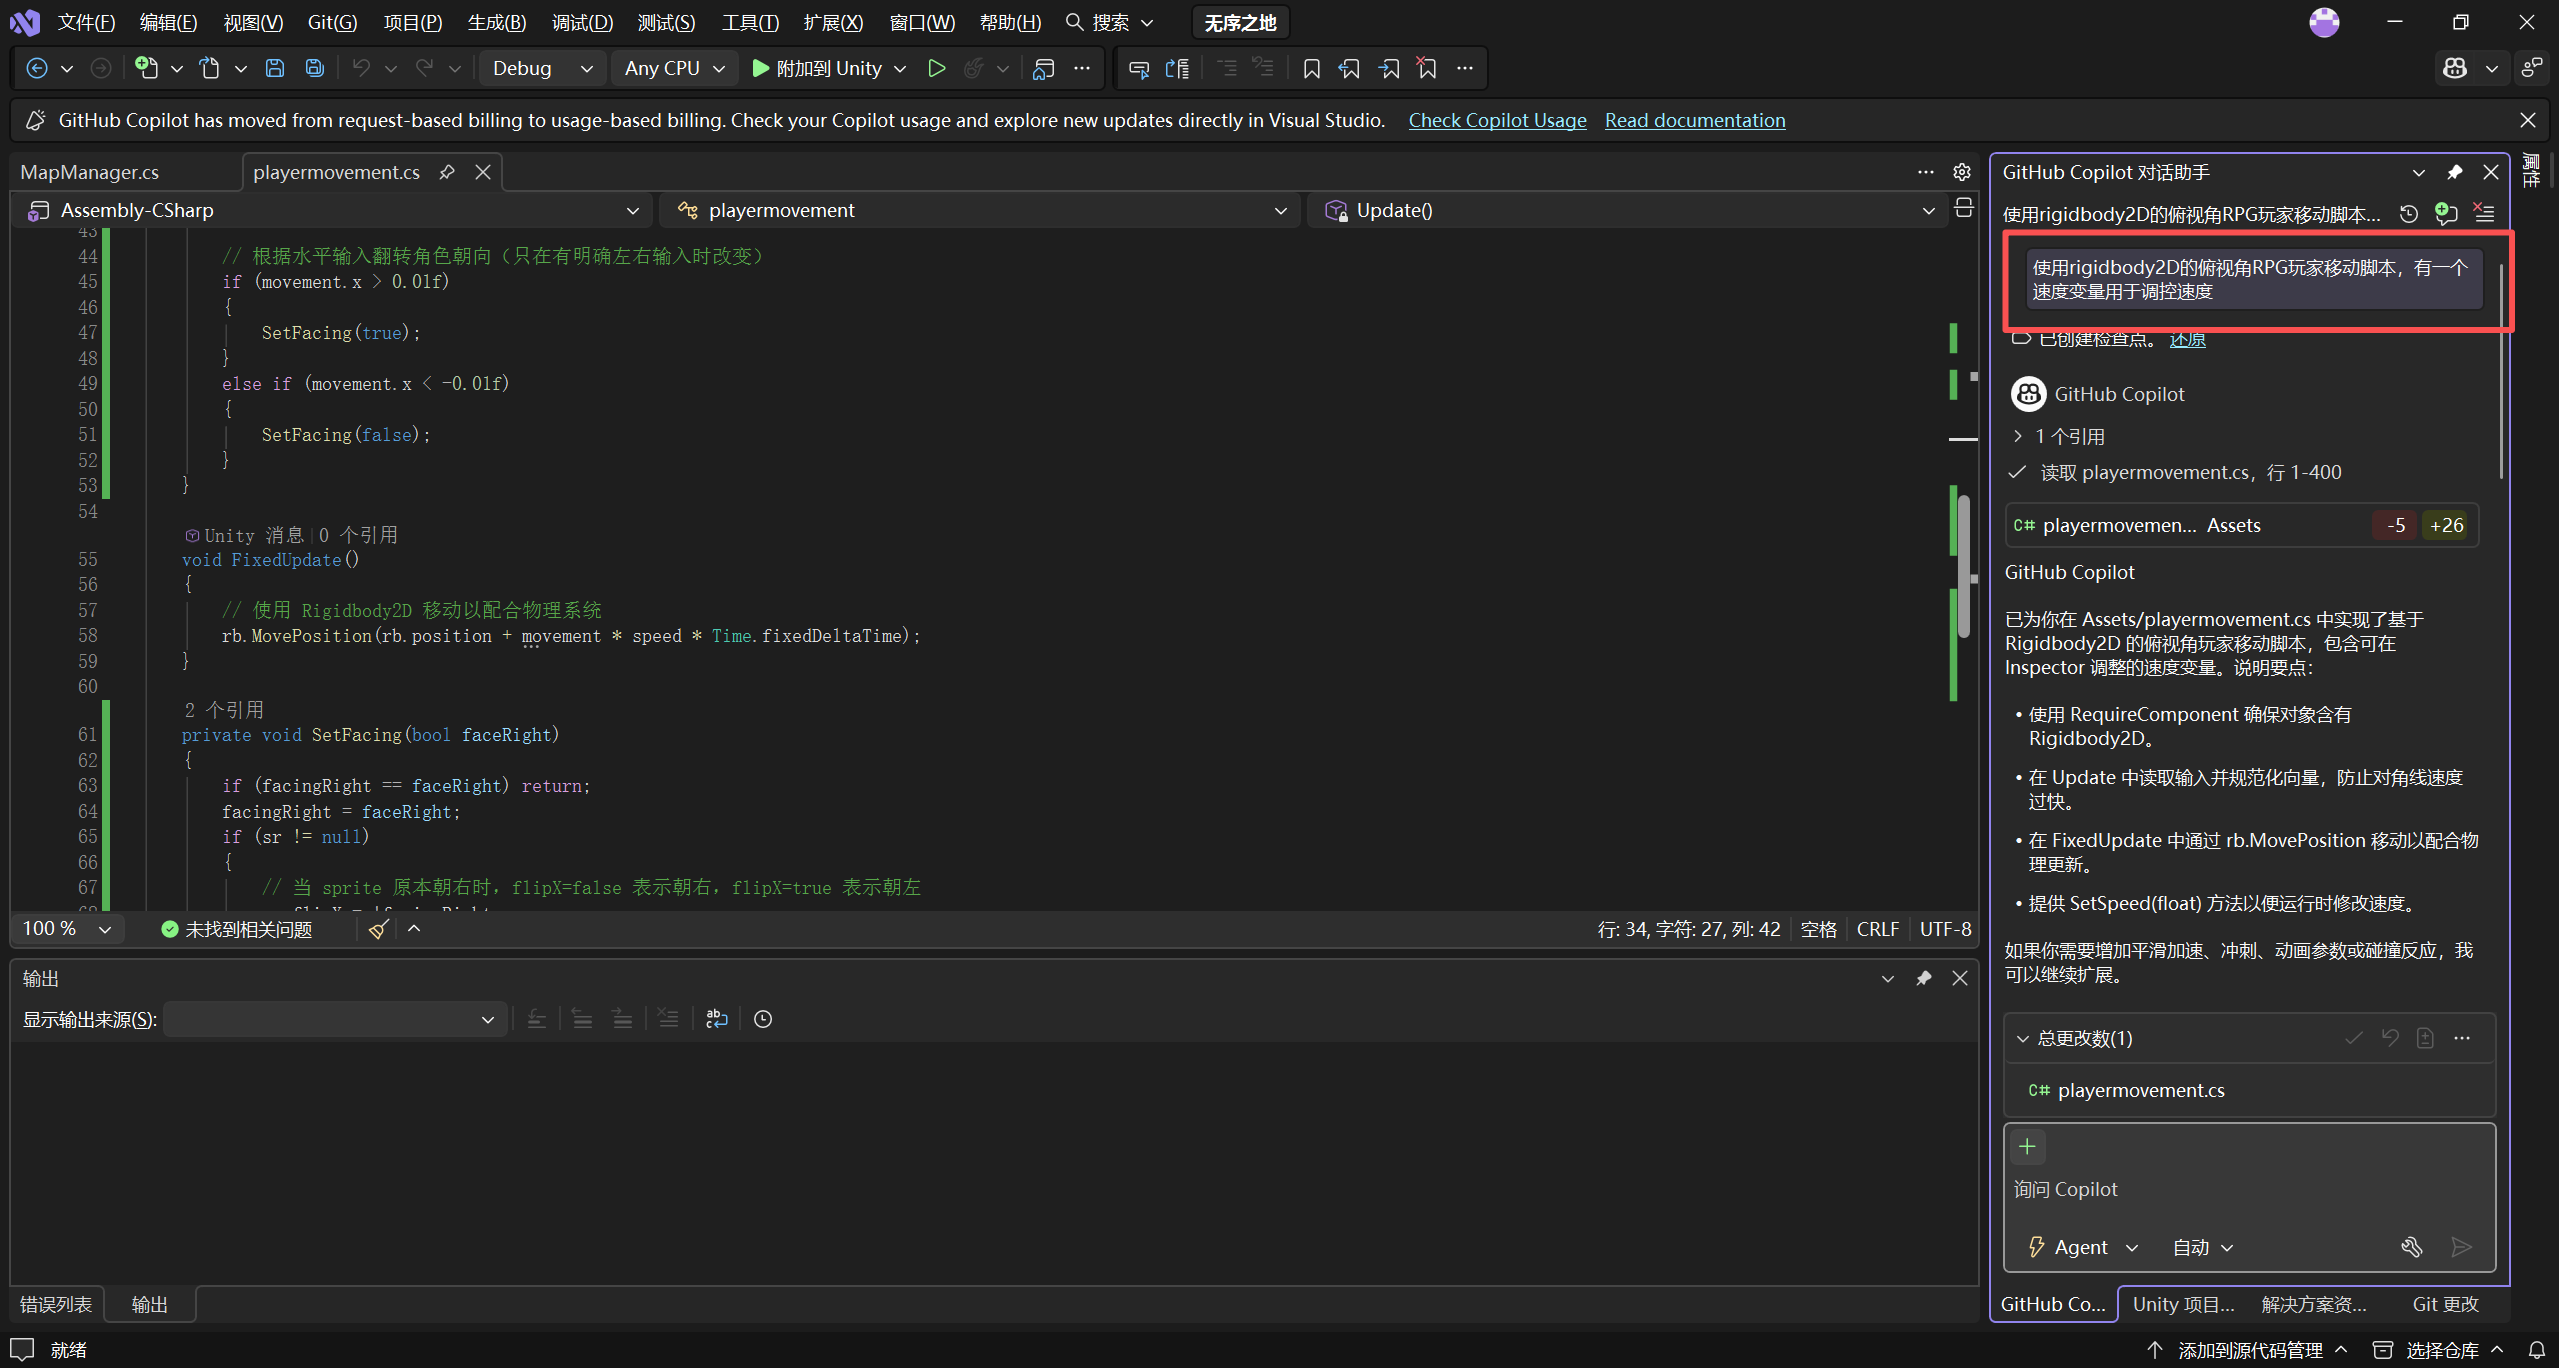Viewport: 2559px width, 1368px height.
Task: Start without debugging using the outlined play icon
Action: (x=937, y=68)
